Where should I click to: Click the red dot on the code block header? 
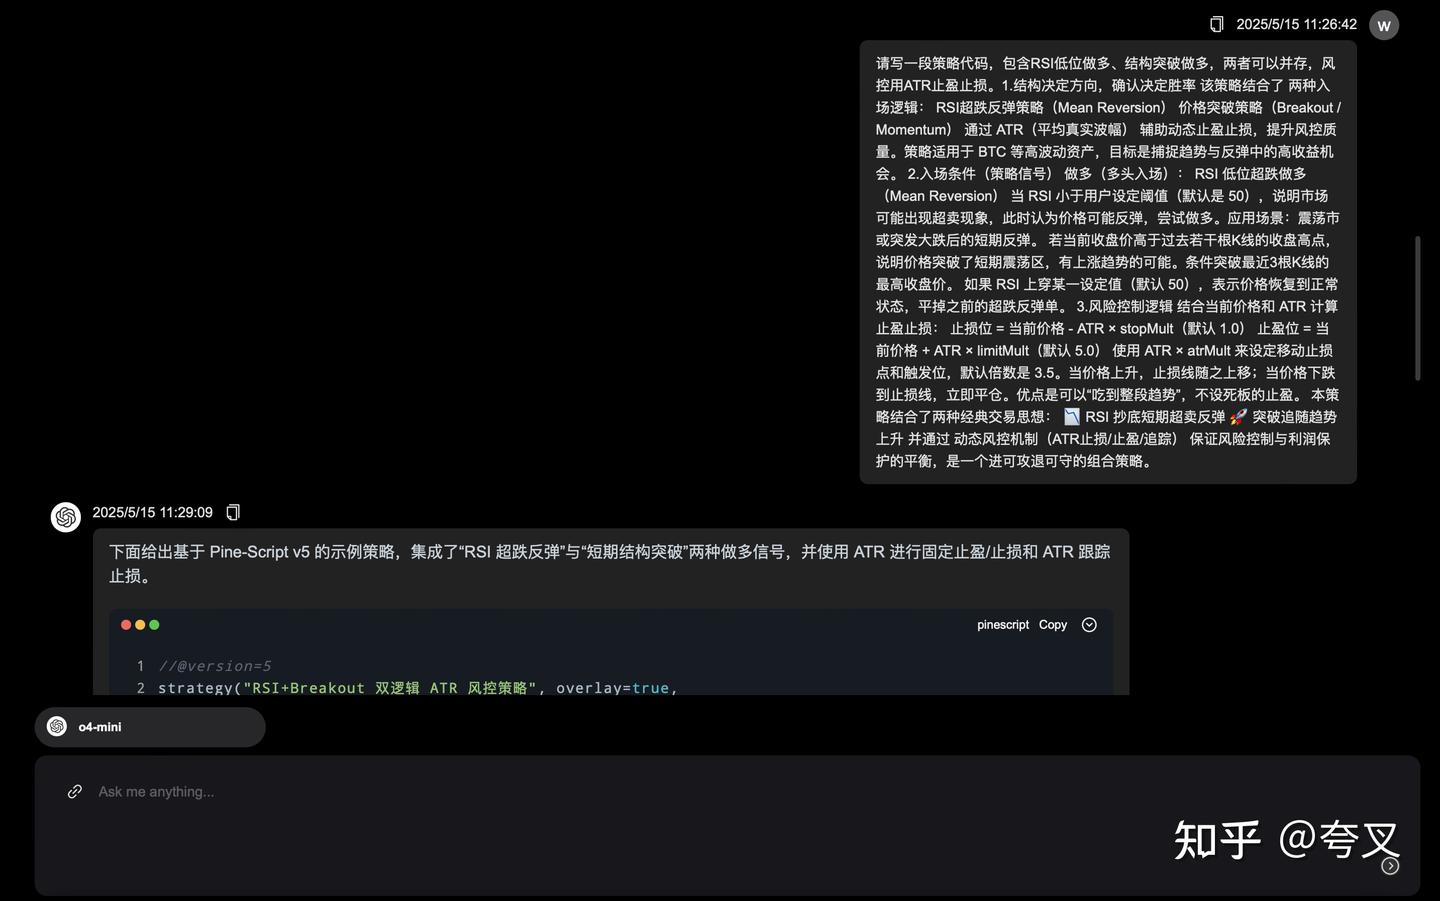coord(123,623)
